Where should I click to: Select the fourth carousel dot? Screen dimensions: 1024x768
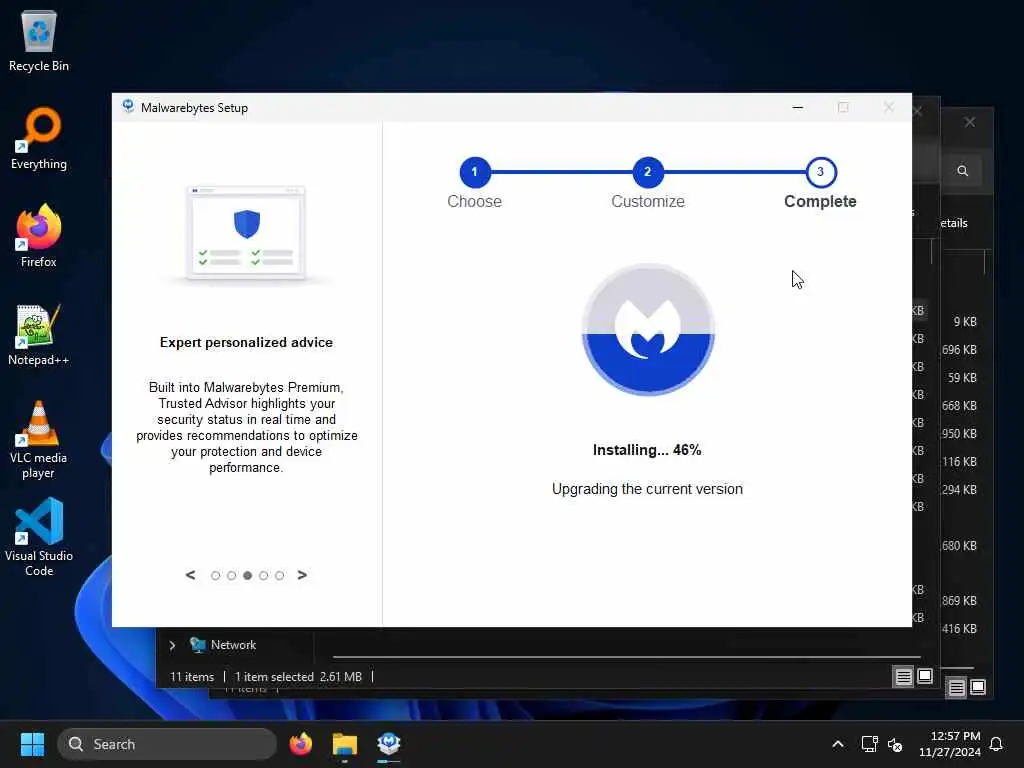coord(263,575)
